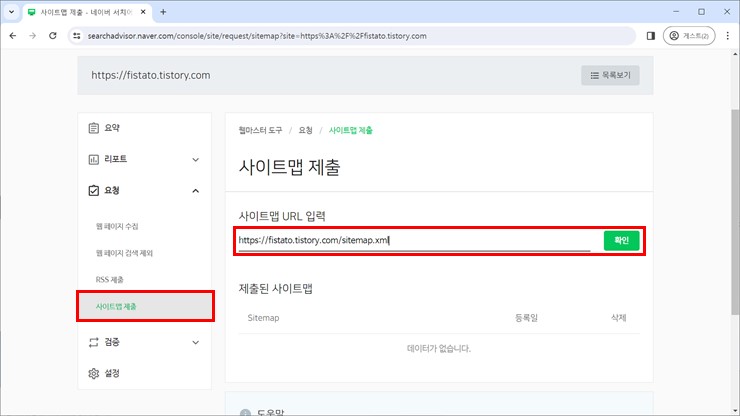Click the address bar URL
The height and width of the screenshot is (416, 740).
click(x=257, y=36)
